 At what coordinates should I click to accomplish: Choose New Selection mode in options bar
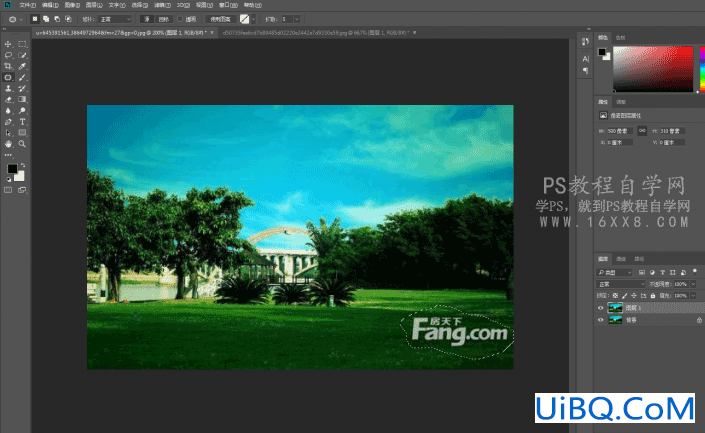(x=35, y=19)
